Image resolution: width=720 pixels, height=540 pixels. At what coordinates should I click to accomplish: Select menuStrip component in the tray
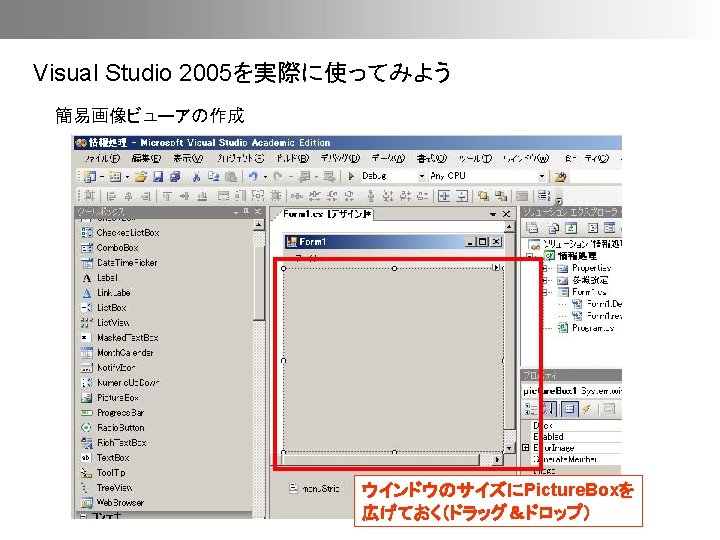coord(315,489)
